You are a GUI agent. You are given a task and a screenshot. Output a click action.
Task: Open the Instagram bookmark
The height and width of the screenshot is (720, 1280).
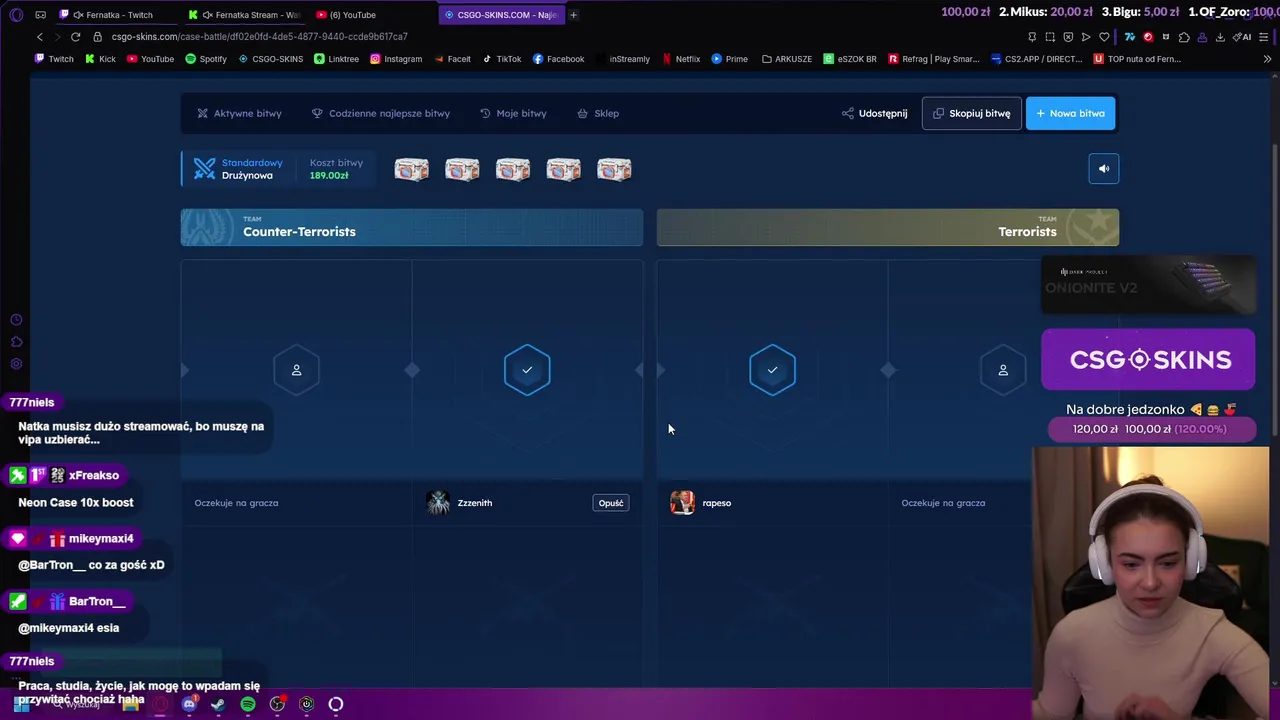click(396, 59)
